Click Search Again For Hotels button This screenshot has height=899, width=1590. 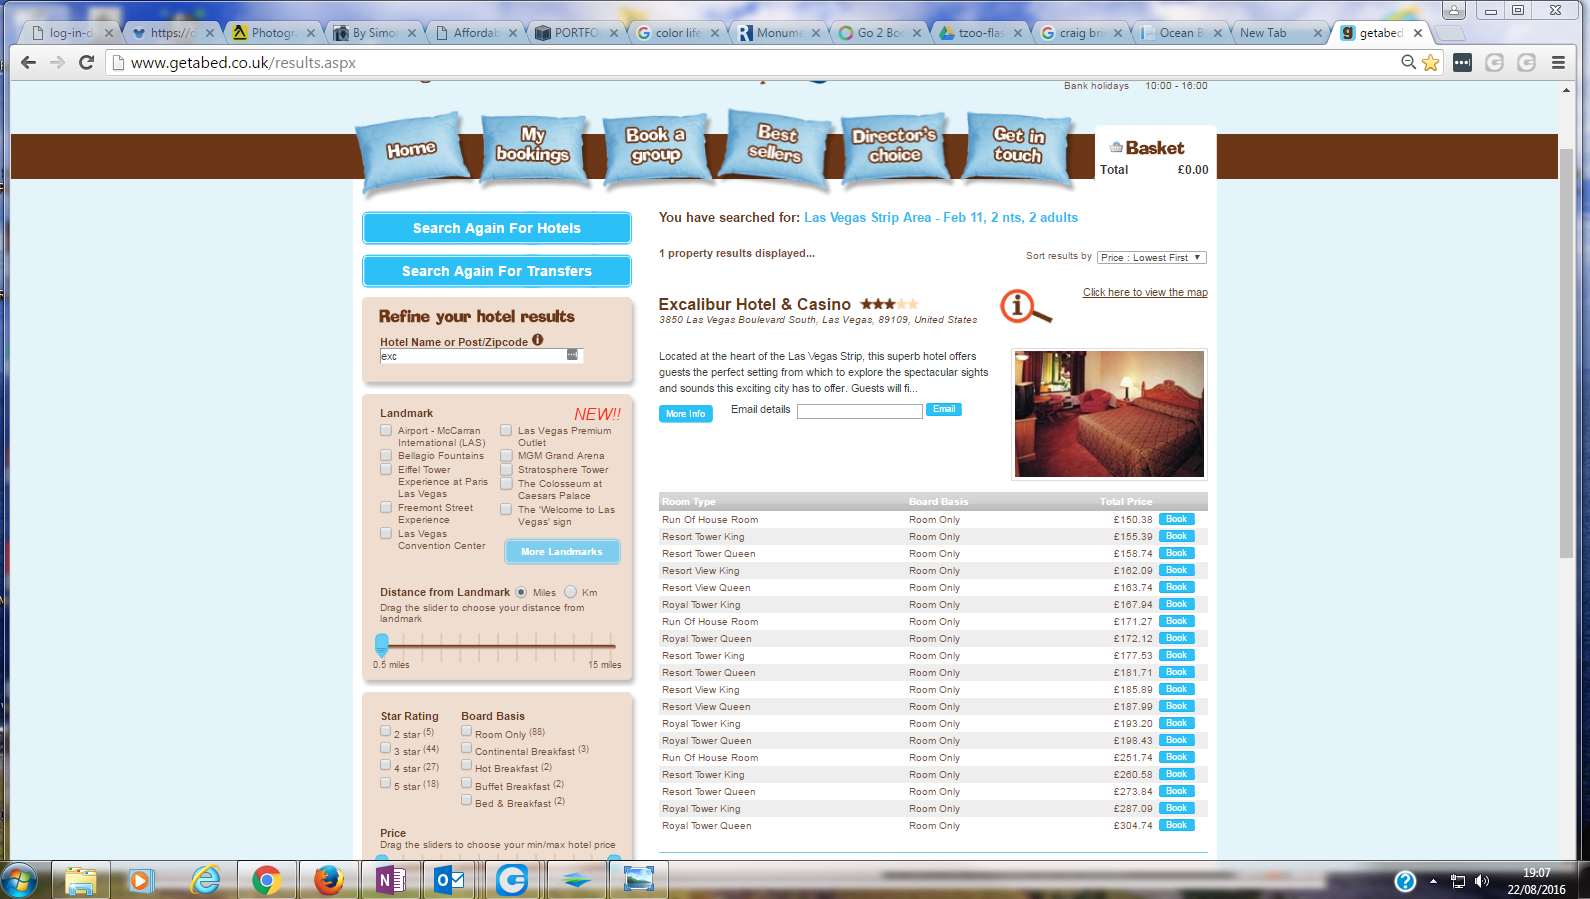[x=497, y=228]
